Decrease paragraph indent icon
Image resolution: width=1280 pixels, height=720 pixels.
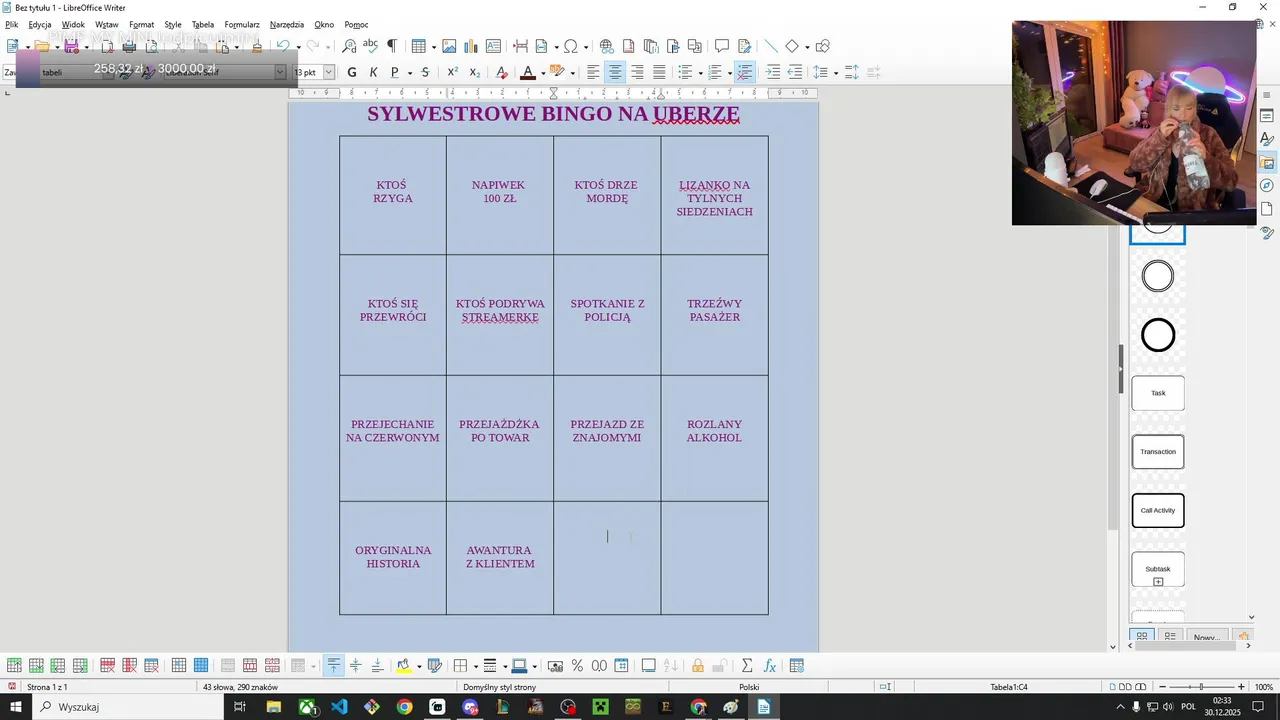794,72
